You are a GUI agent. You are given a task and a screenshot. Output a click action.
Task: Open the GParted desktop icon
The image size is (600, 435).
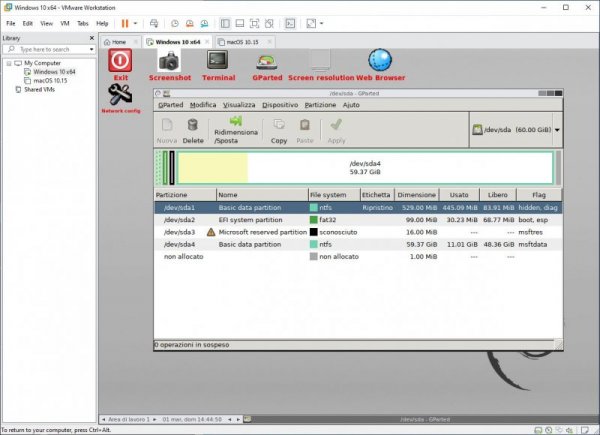(x=267, y=62)
